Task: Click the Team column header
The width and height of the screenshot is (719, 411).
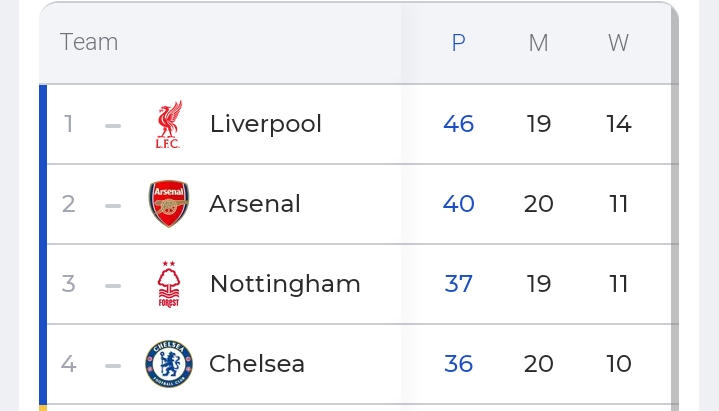Action: tap(89, 42)
